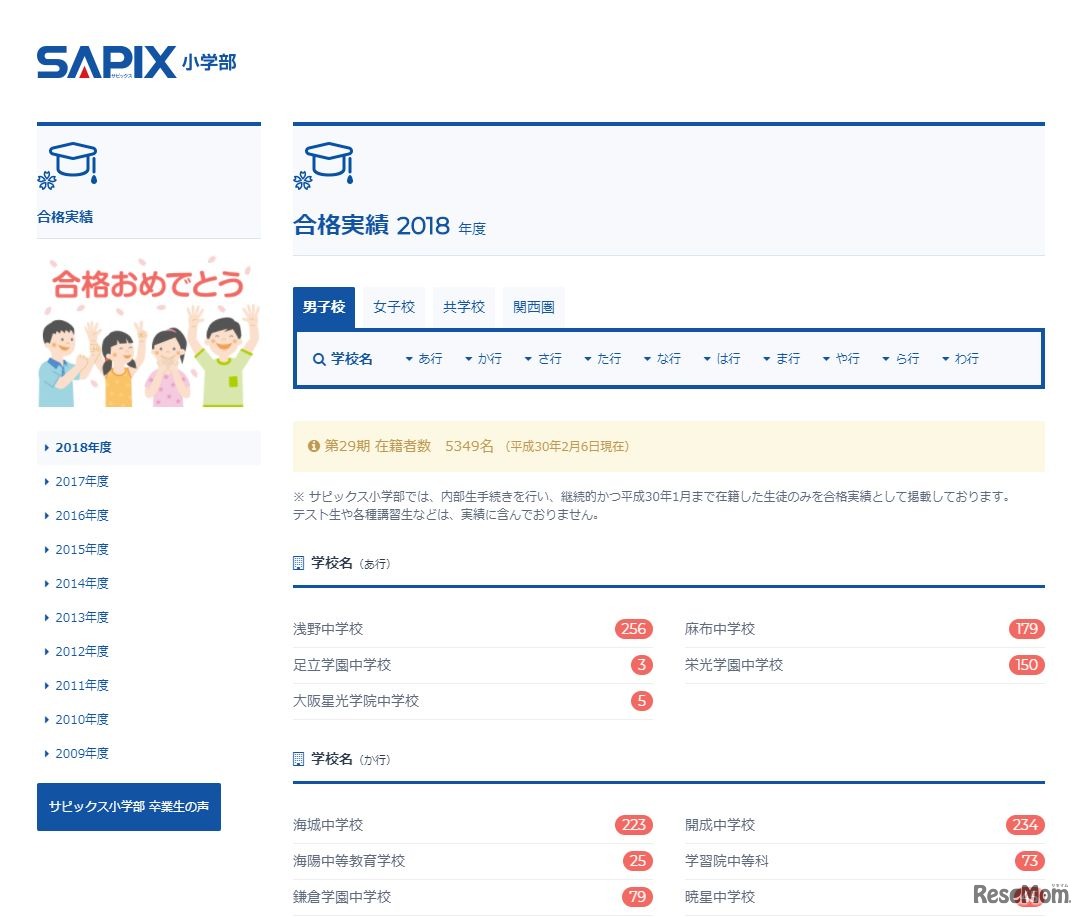Image resolution: width=1084 pixels, height=917 pixels.
Task: Click the list icon next to 学校名（あ行）
Action: point(298,562)
